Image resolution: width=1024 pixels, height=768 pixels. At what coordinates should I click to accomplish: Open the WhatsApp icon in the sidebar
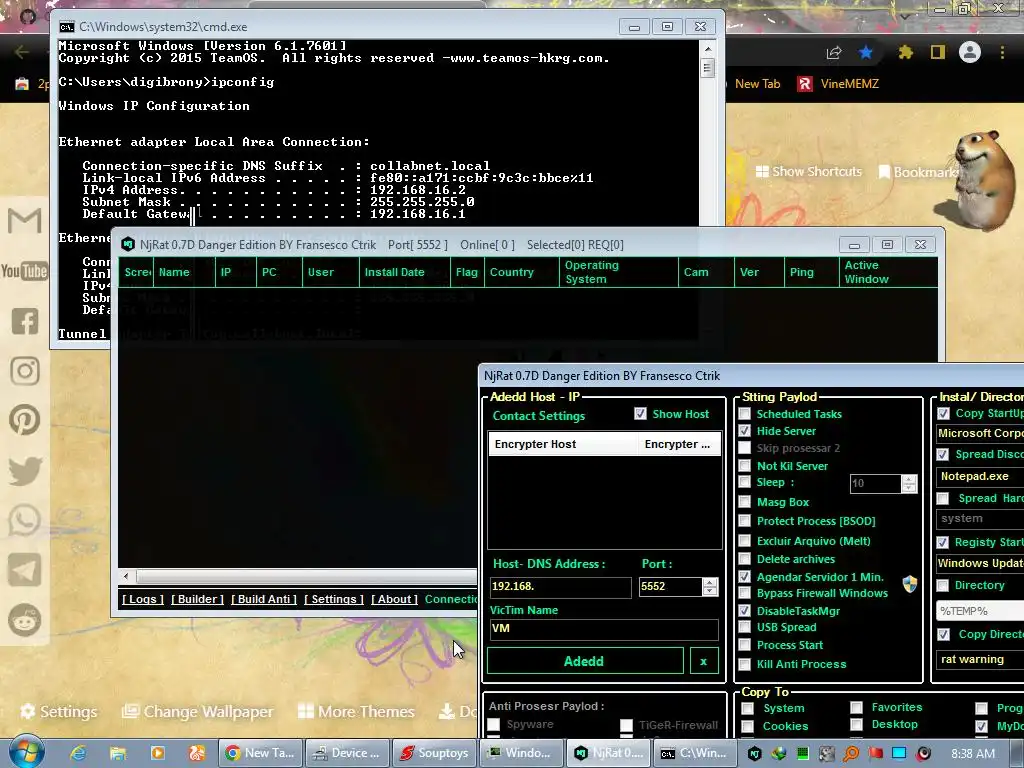coord(25,520)
